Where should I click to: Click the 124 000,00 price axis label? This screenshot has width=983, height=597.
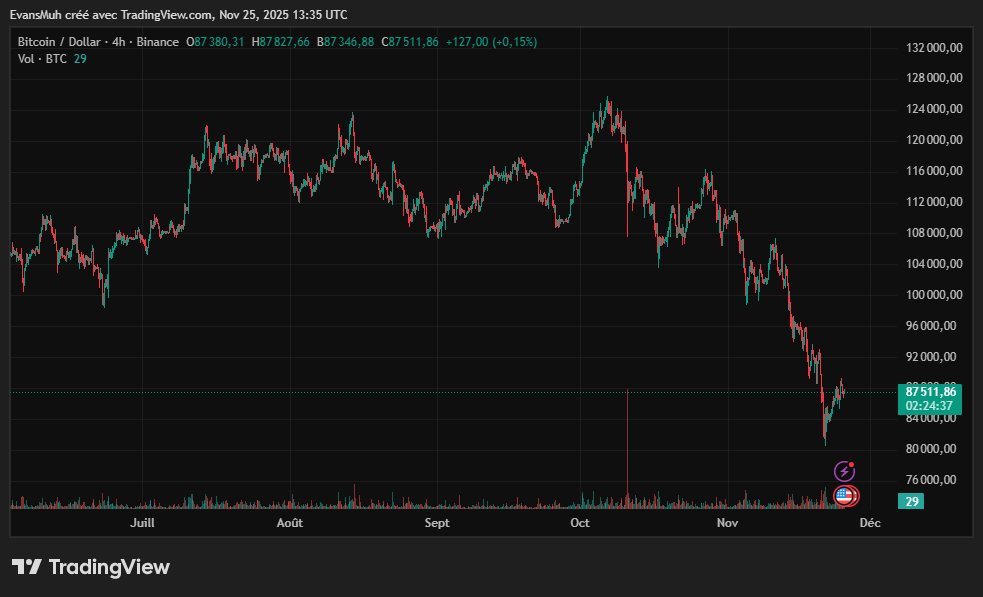935,109
